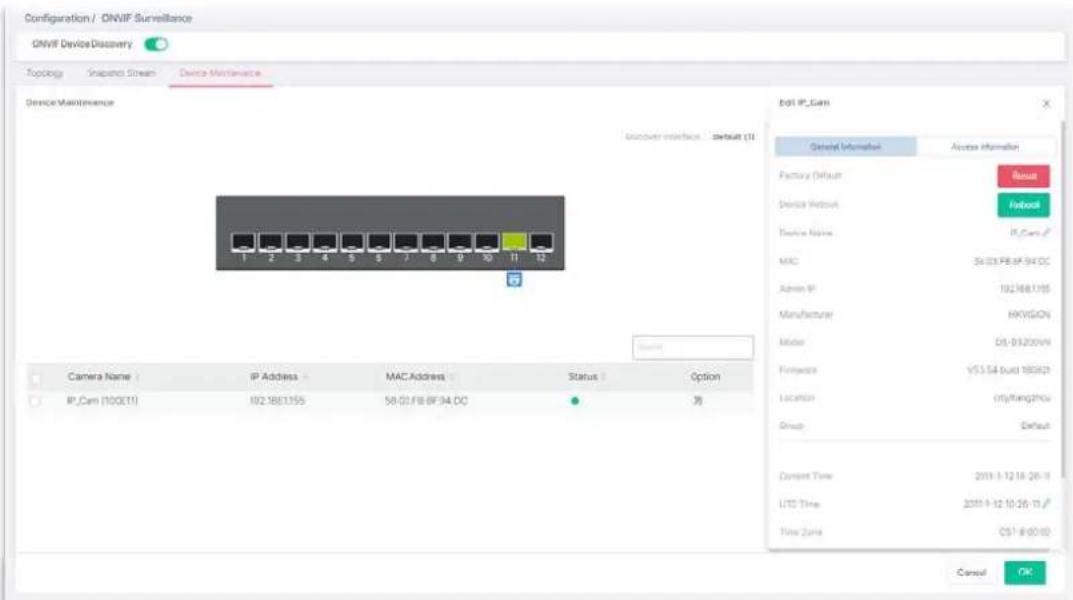The image size is (1073, 600).
Task: Click the Current Time value
Action: [1012, 476]
